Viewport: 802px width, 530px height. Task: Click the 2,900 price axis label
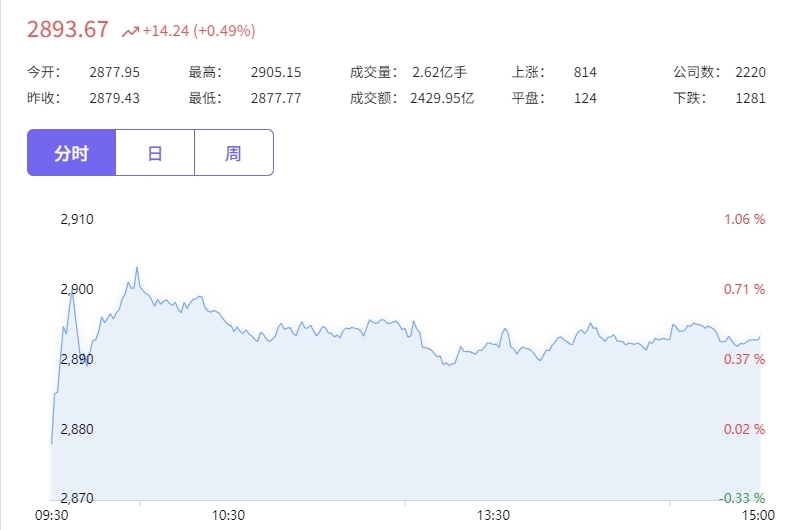tap(77, 290)
